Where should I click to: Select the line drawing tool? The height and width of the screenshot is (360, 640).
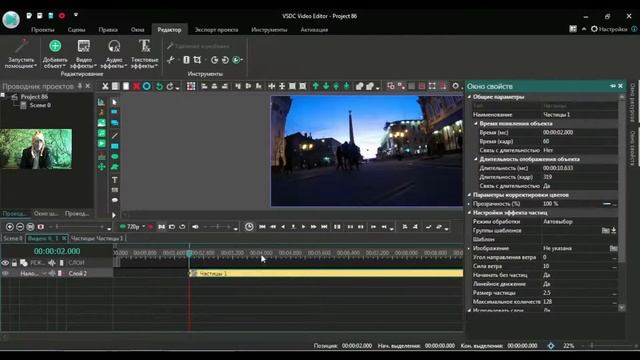pyautogui.click(x=115, y=135)
